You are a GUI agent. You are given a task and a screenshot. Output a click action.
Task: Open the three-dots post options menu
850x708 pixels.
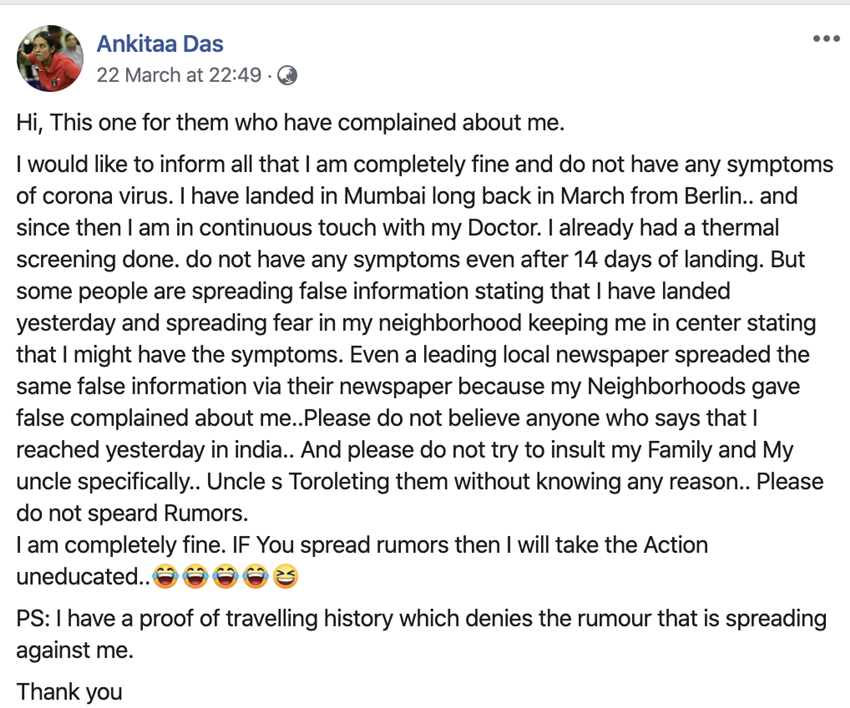coord(826,40)
